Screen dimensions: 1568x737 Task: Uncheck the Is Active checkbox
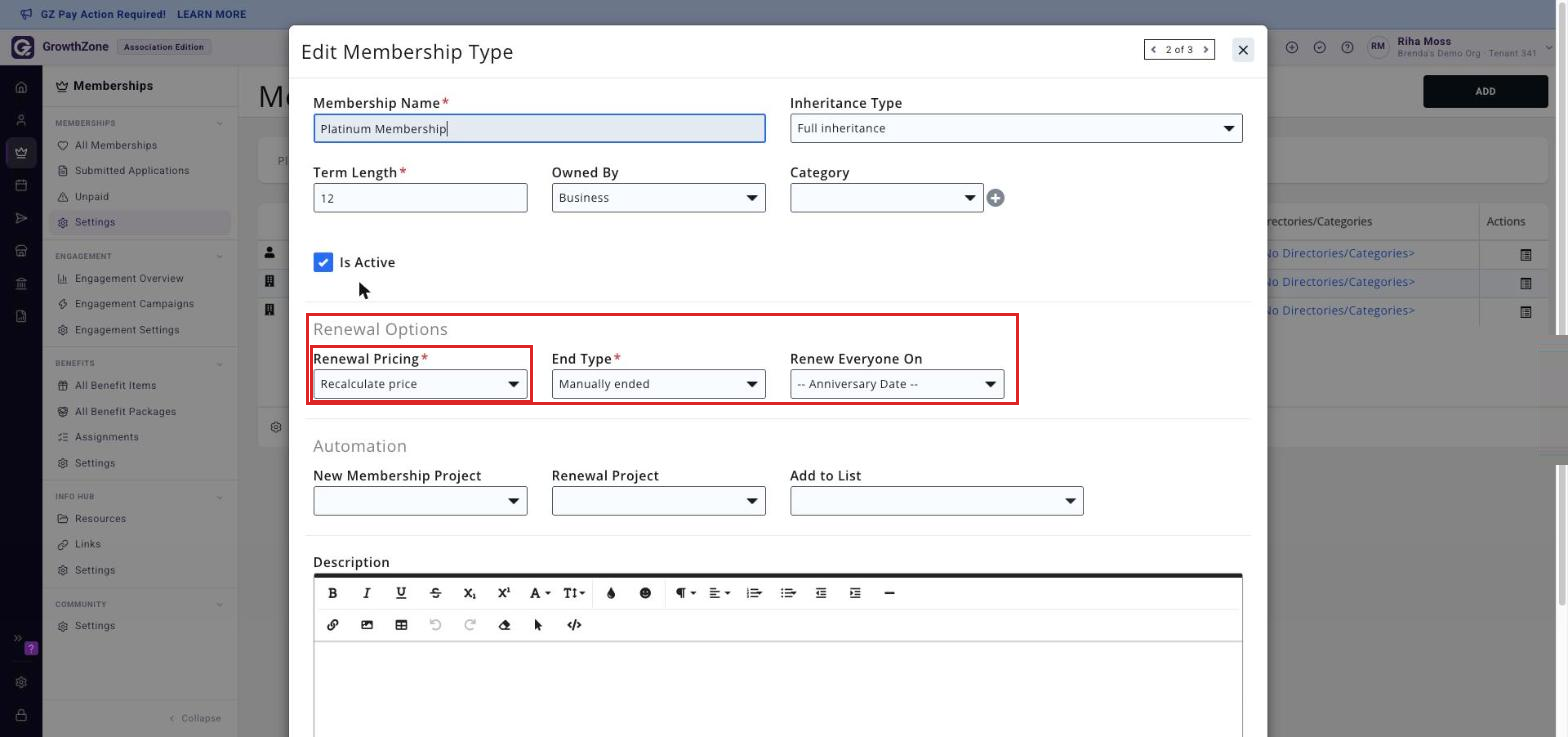[x=323, y=262]
